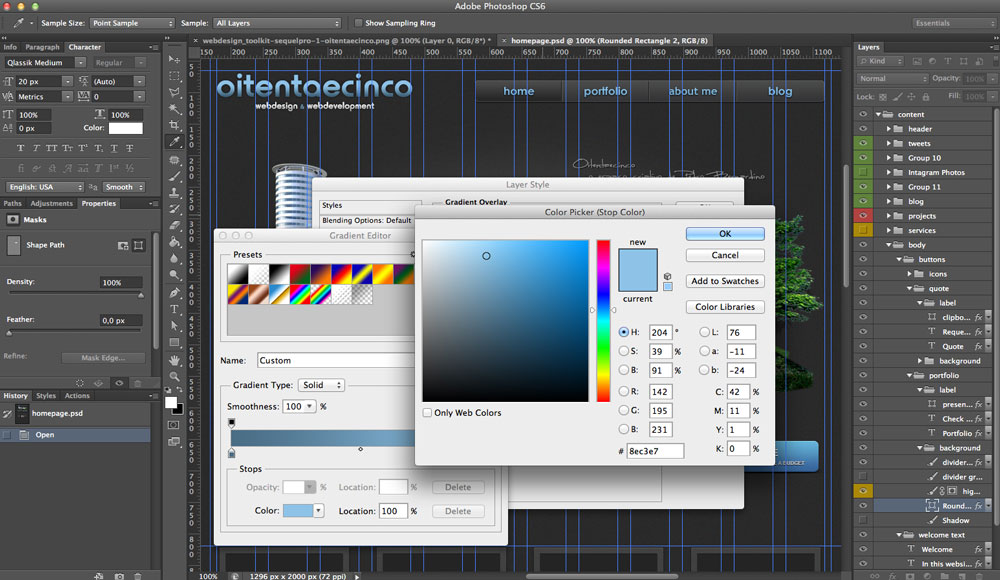Screen dimensions: 1000x580
Task: Delete the selected color stop
Action: pyautogui.click(x=458, y=511)
